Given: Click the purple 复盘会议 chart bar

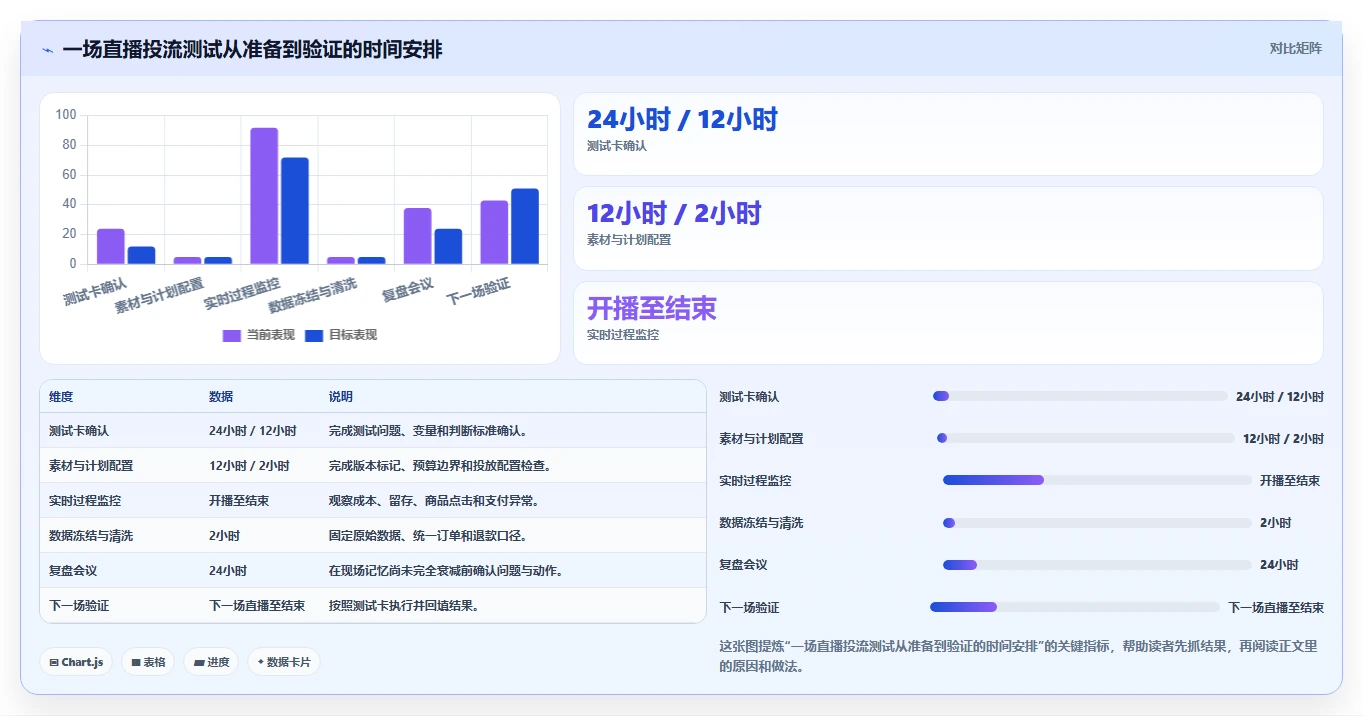Looking at the screenshot, I should (x=418, y=236).
